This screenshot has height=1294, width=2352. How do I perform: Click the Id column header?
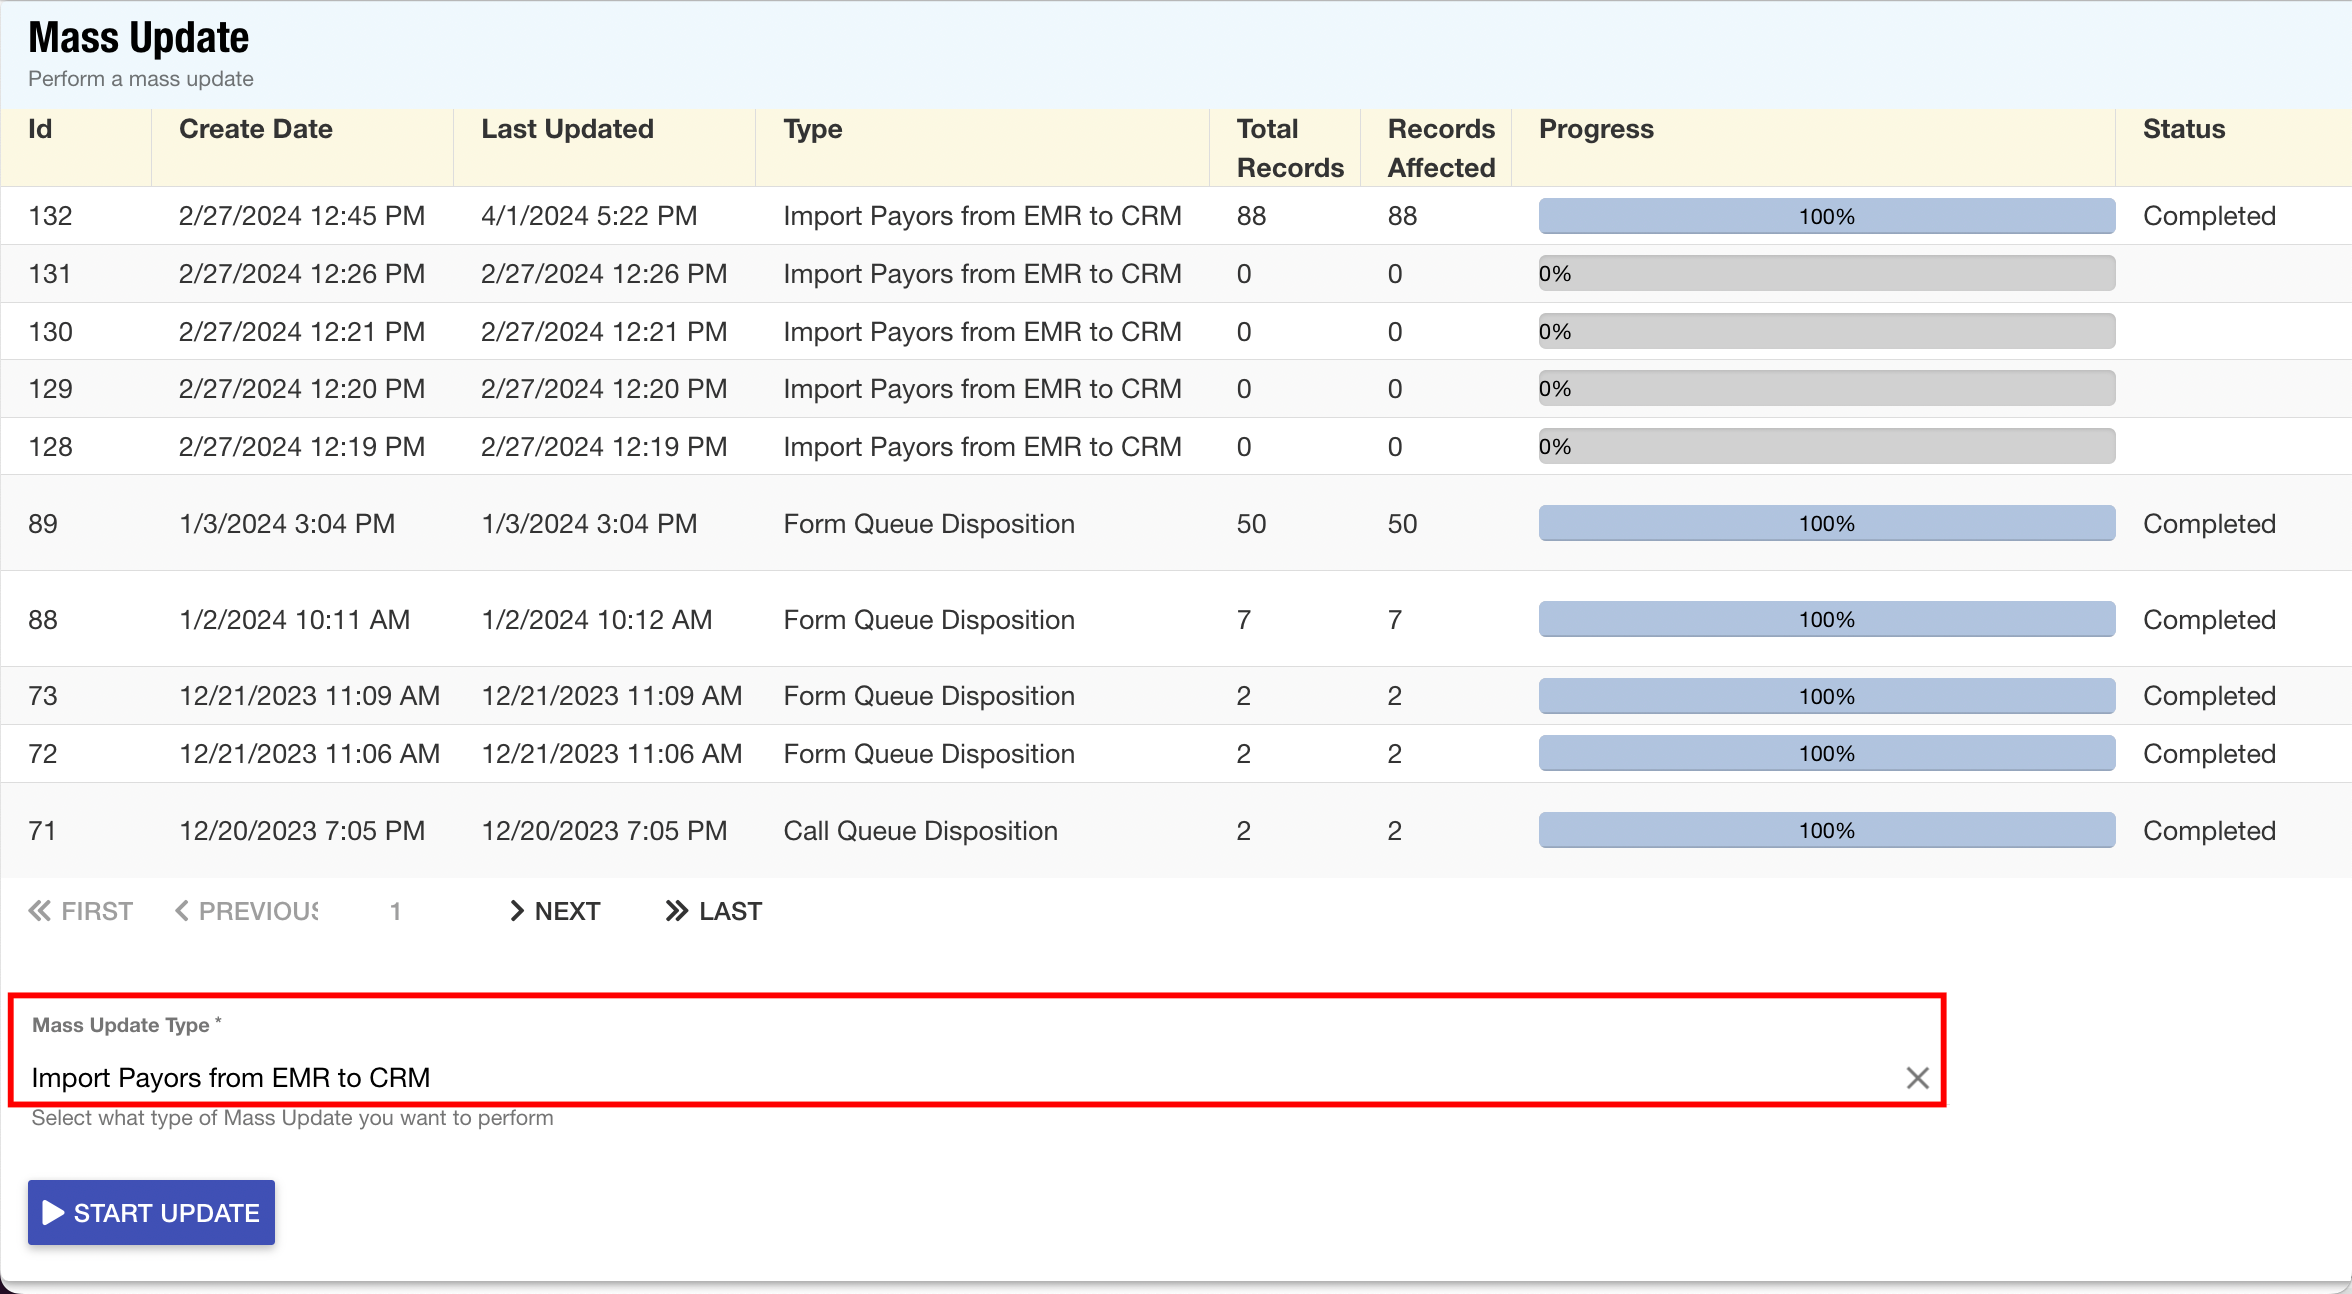click(40, 129)
